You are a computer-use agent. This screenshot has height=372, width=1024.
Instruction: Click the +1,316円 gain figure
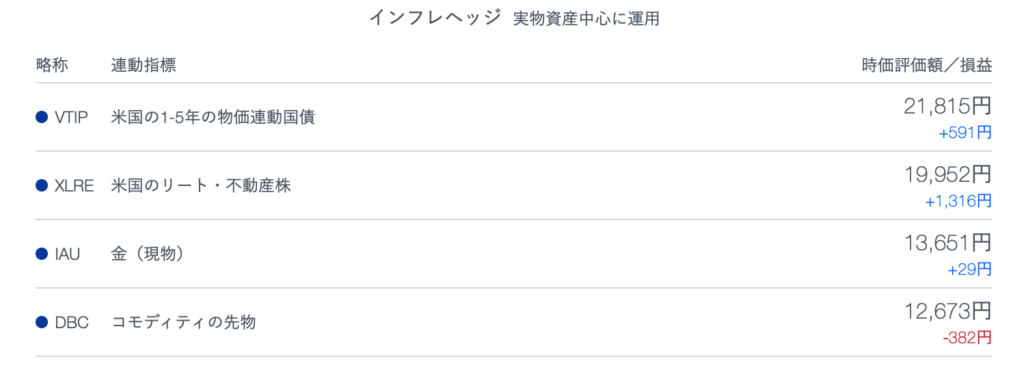pos(958,201)
